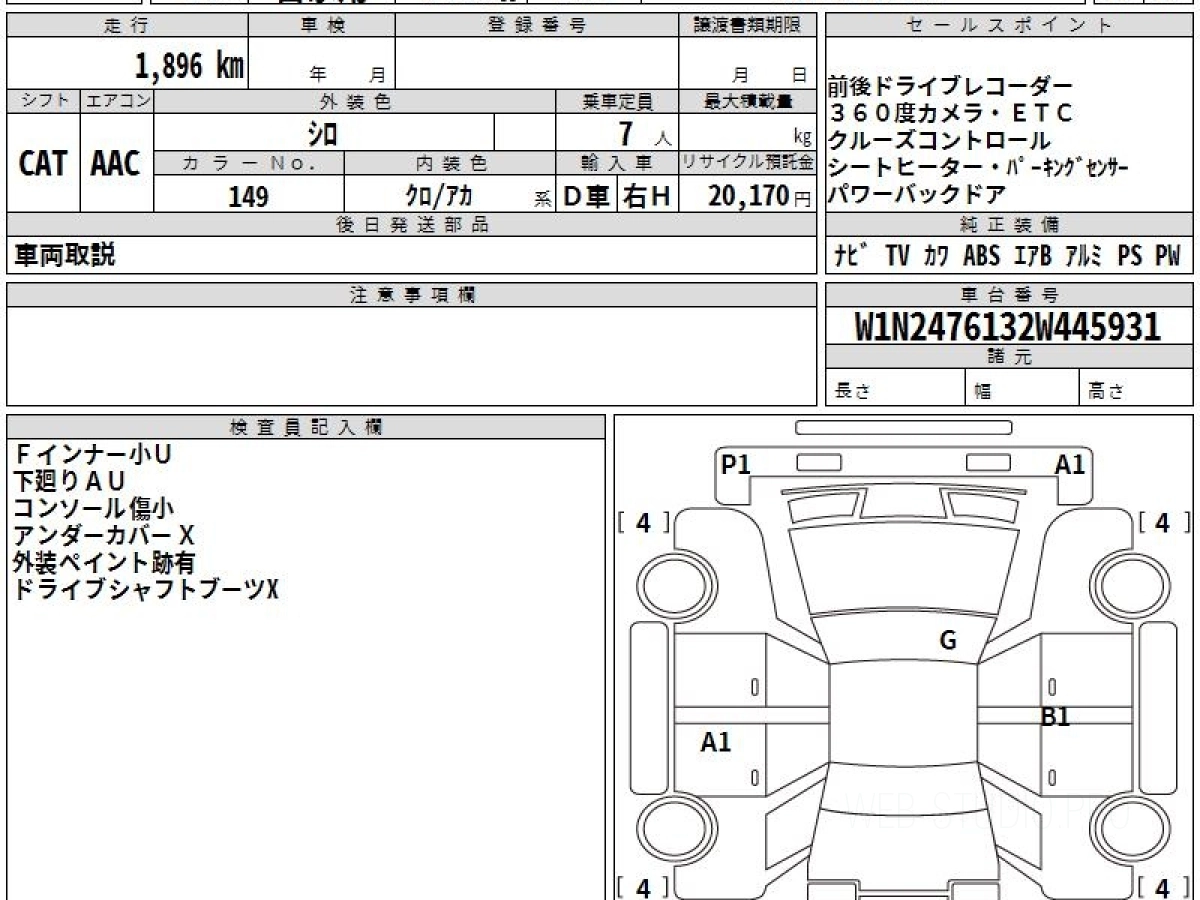Click the 長さ dimension cell
The image size is (1200, 900).
point(895,389)
